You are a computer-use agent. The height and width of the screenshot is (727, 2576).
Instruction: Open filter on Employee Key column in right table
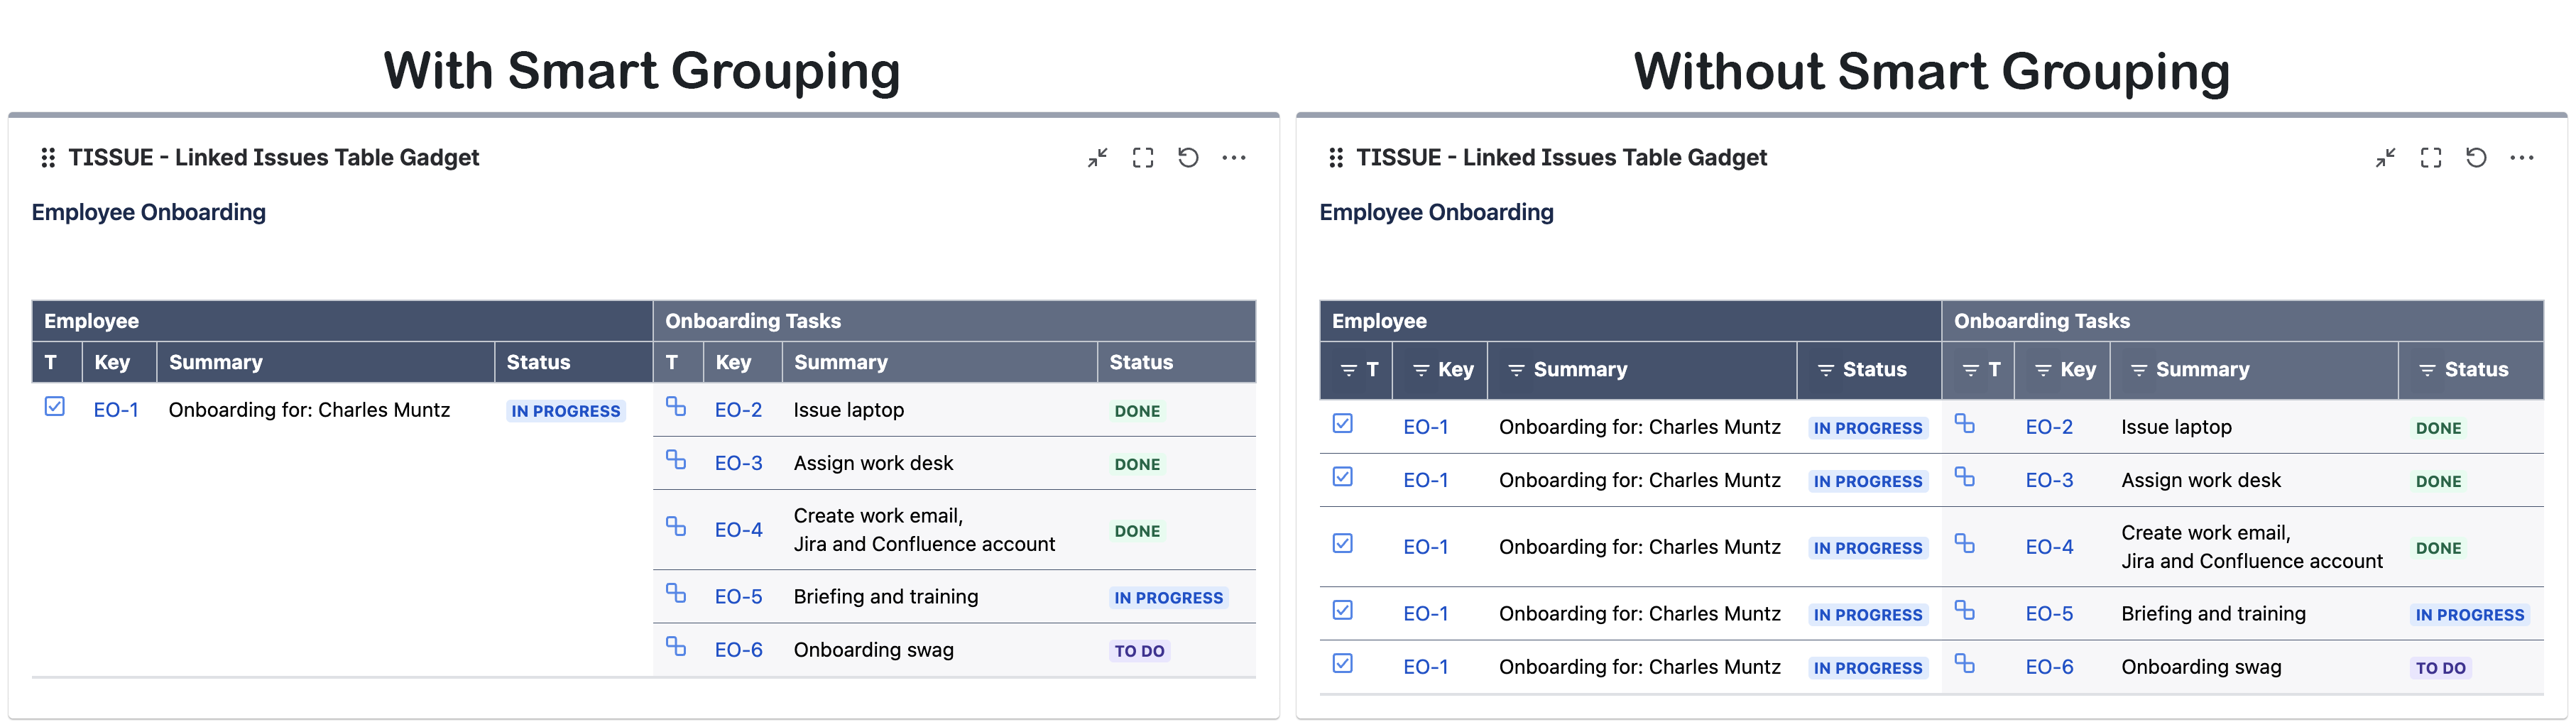[x=1420, y=370]
